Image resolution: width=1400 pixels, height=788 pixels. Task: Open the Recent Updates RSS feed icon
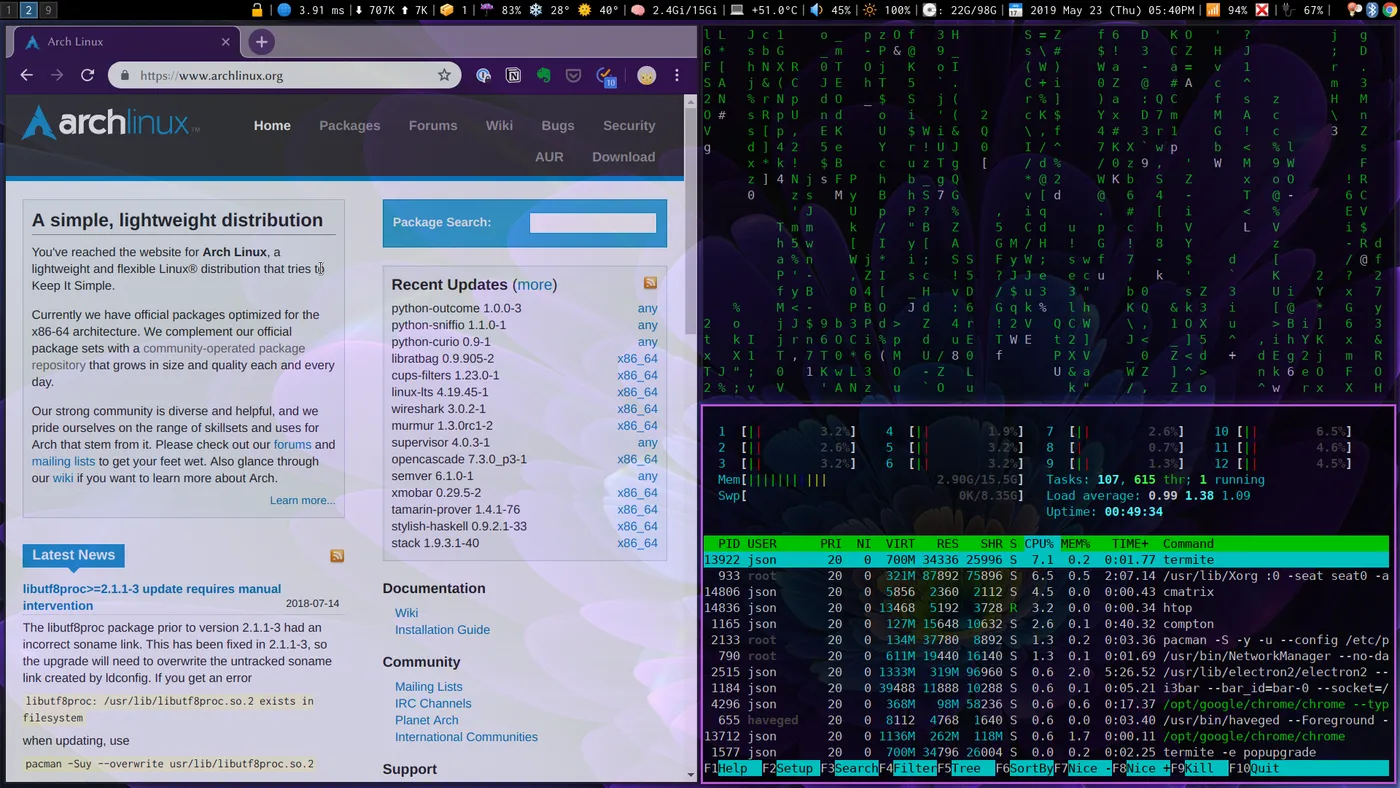pos(650,284)
